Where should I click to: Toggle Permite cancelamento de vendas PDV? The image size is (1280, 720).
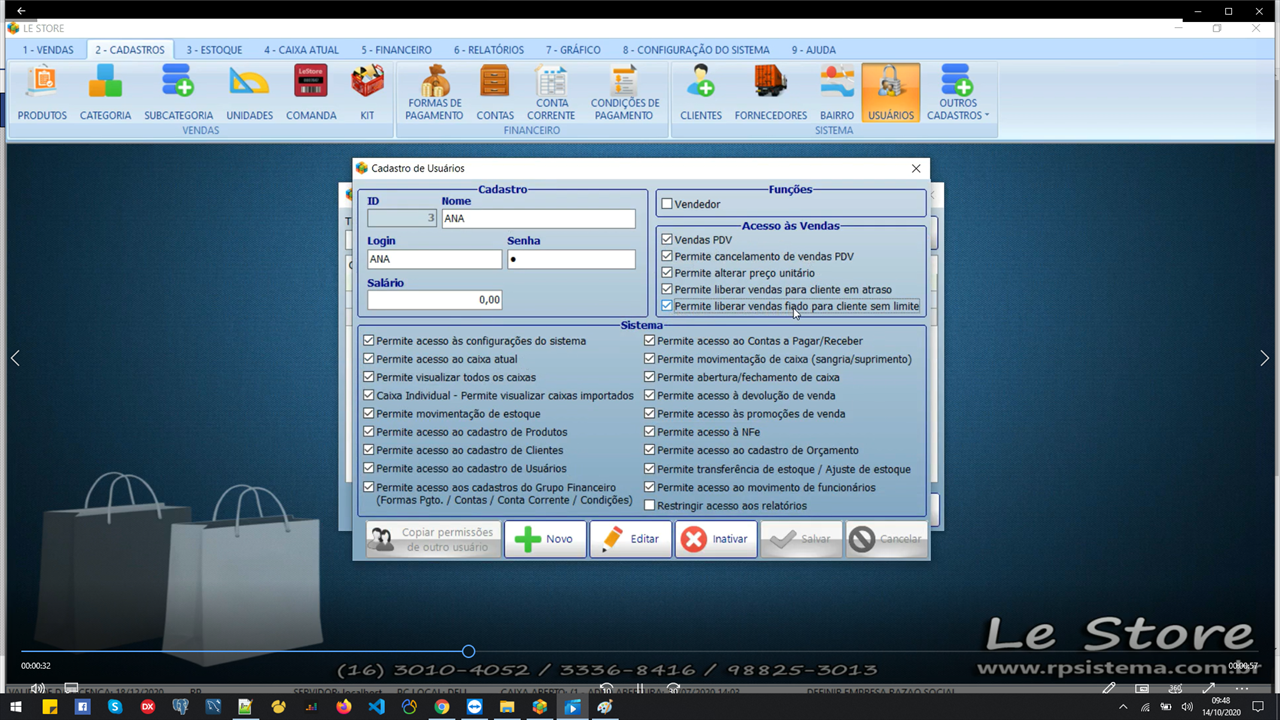(667, 257)
